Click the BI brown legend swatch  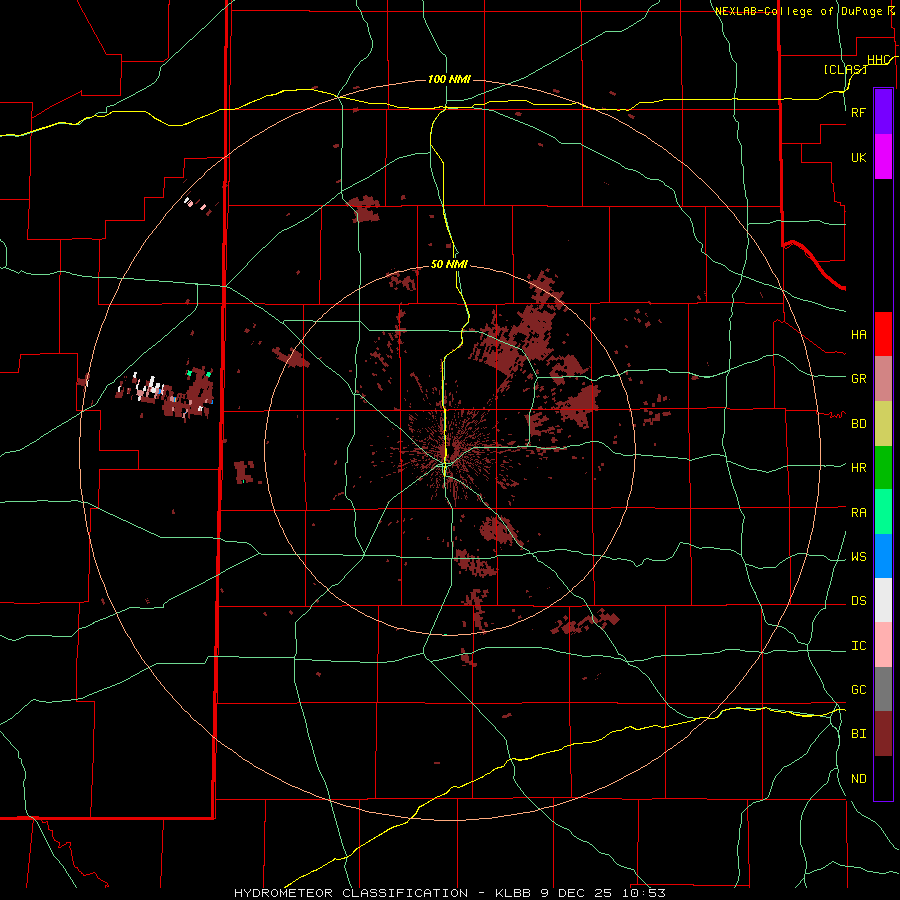coord(883,734)
